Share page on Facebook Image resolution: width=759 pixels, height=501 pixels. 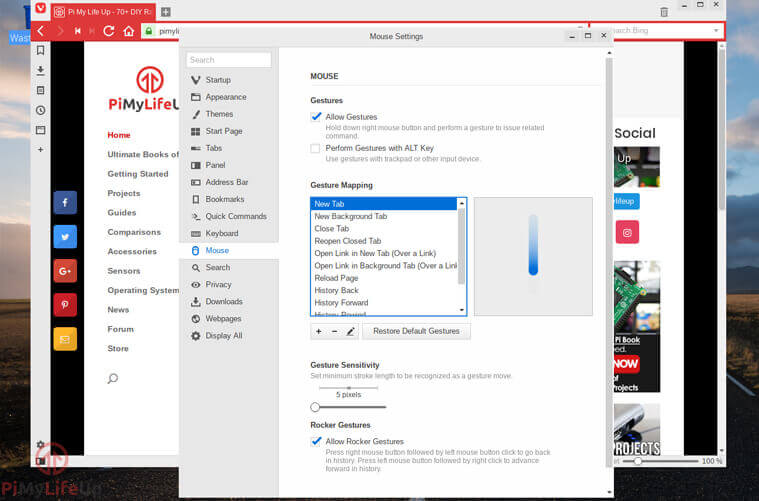tap(65, 202)
